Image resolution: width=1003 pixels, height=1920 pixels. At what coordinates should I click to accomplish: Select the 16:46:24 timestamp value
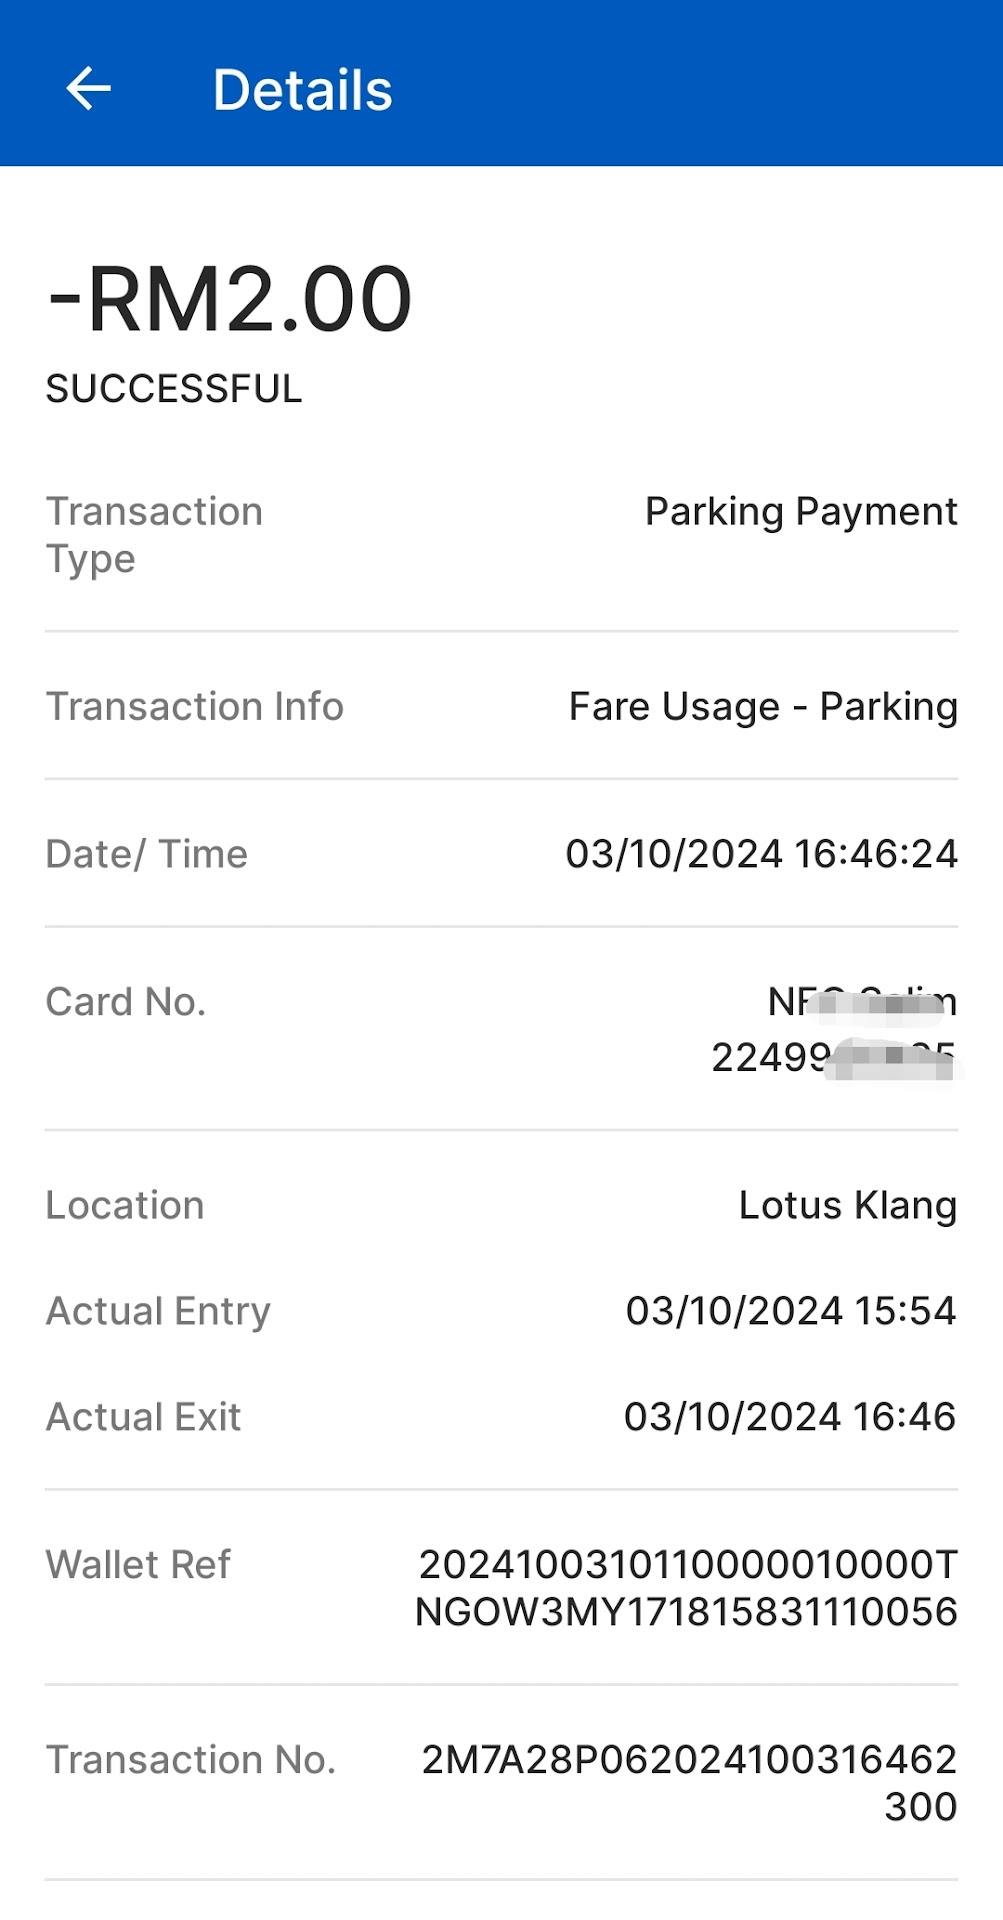[x=761, y=854]
